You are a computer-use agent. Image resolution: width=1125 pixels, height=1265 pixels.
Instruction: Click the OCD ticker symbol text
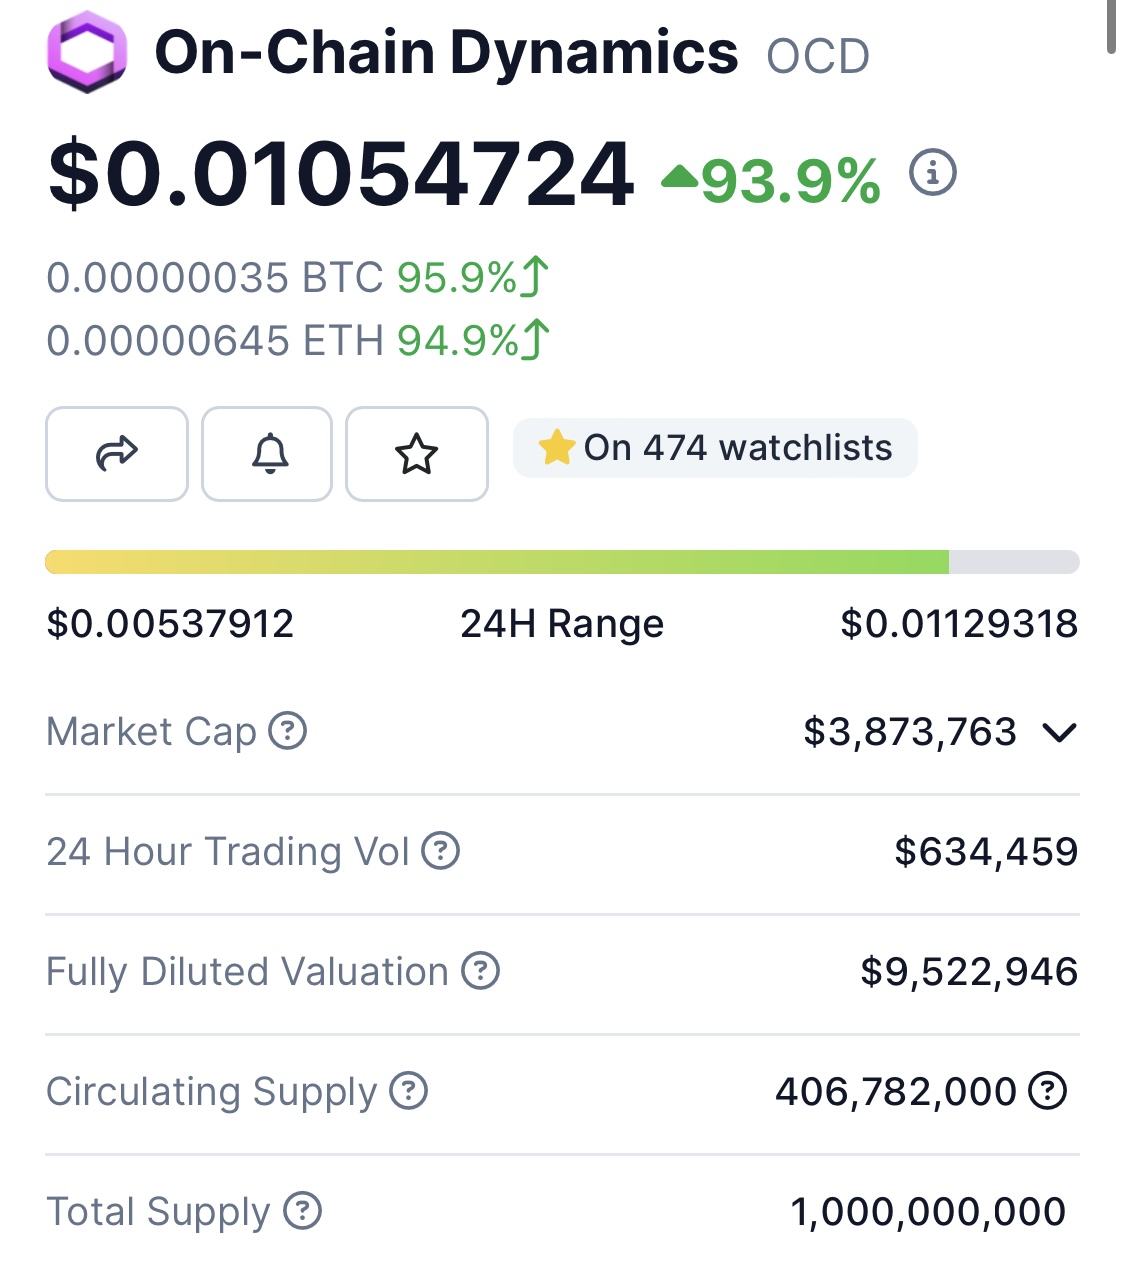[818, 56]
